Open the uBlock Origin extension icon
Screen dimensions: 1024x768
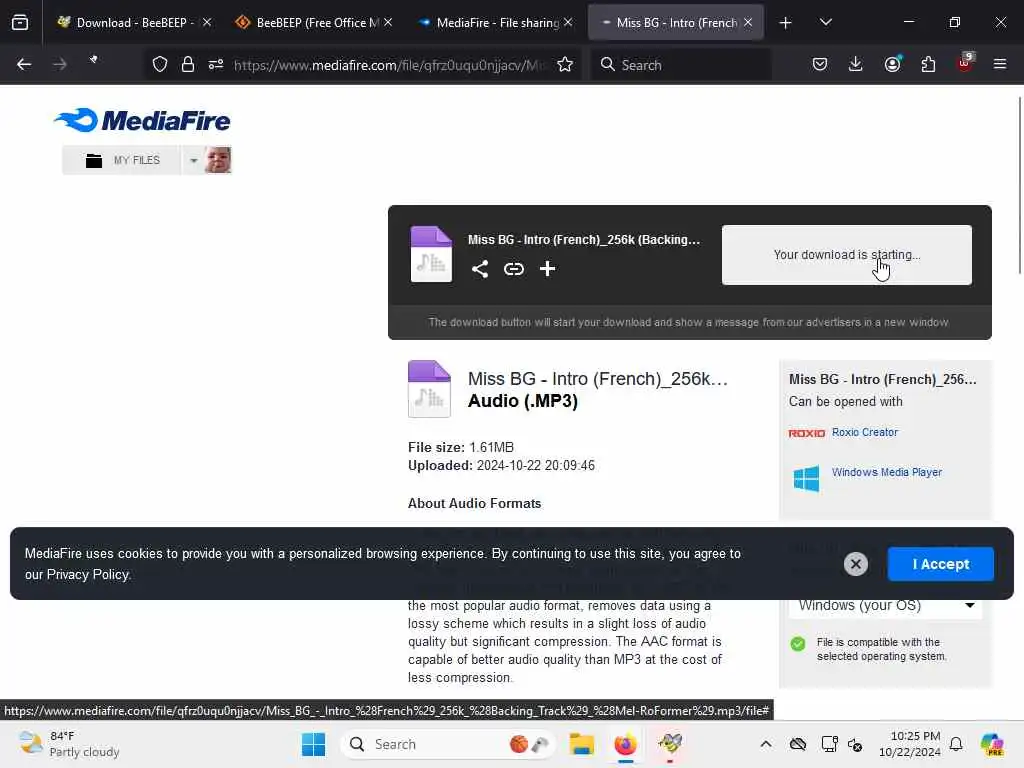965,63
